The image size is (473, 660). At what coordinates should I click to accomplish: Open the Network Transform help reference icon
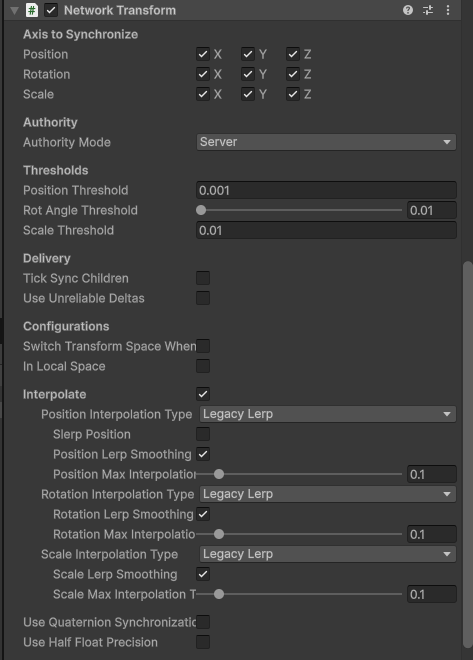tap(407, 10)
